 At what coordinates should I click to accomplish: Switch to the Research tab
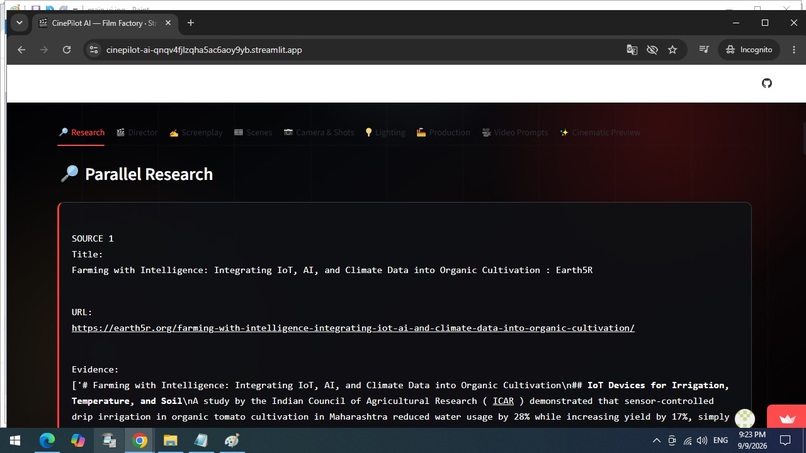[81, 133]
